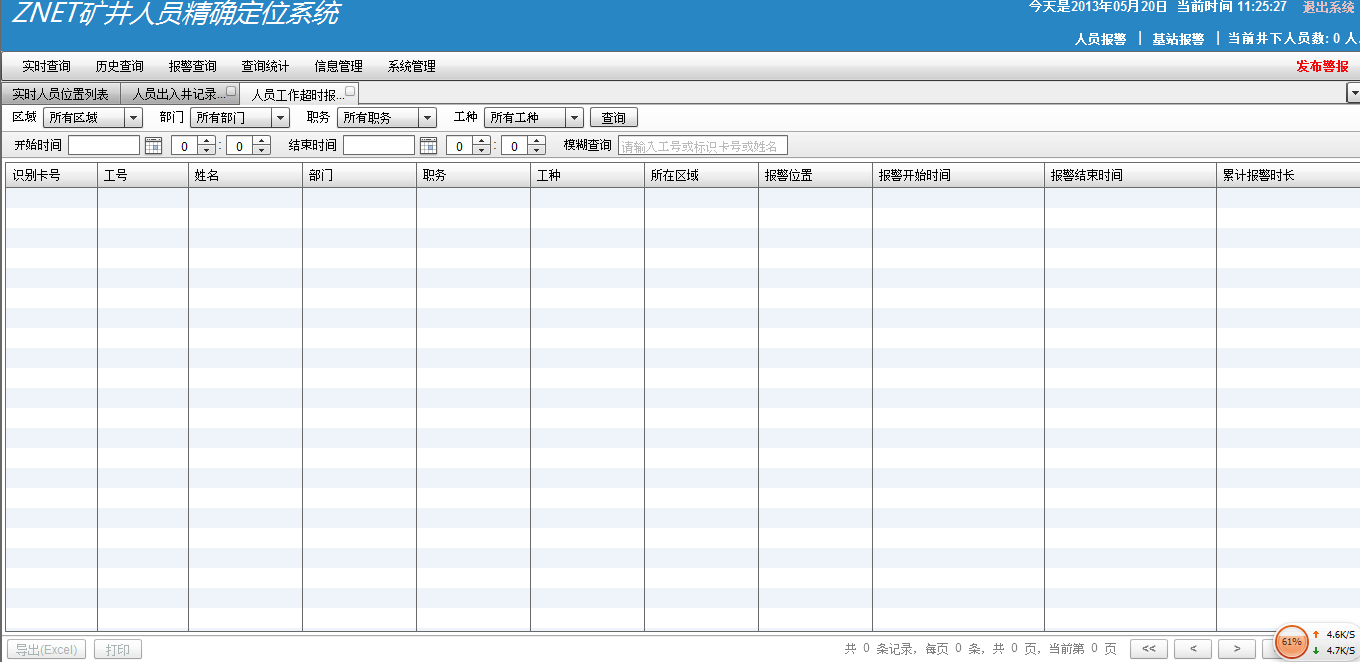
Task: Go to first page with << button
Action: click(x=1148, y=649)
